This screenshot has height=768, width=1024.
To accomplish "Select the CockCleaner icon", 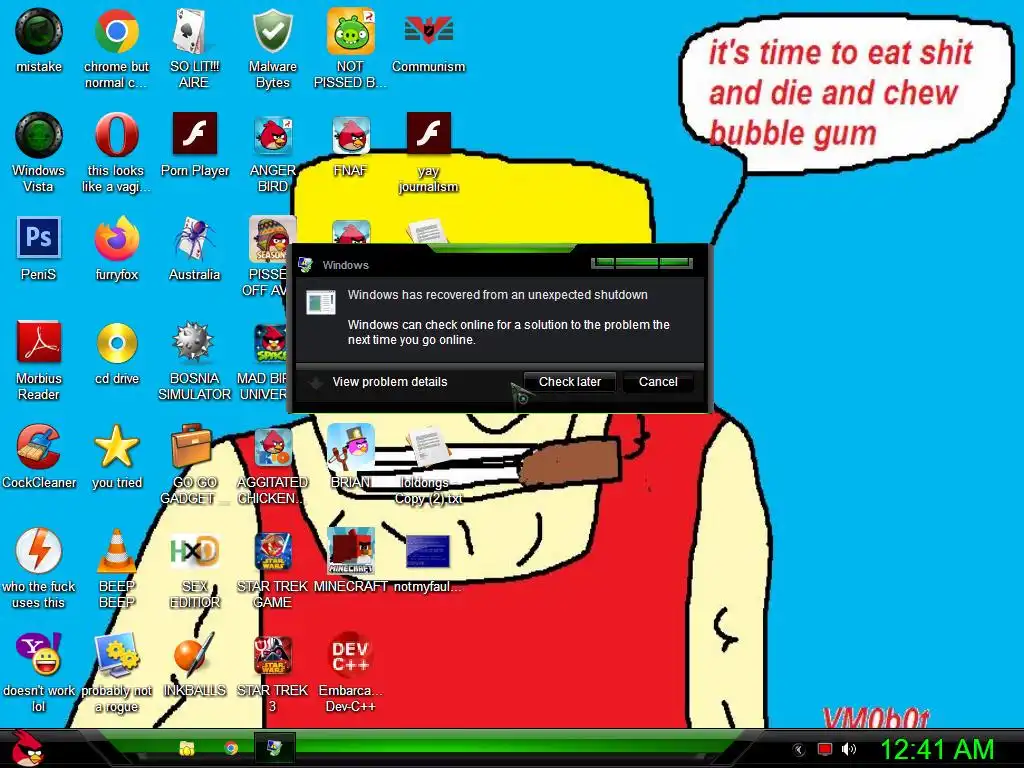I will point(39,456).
